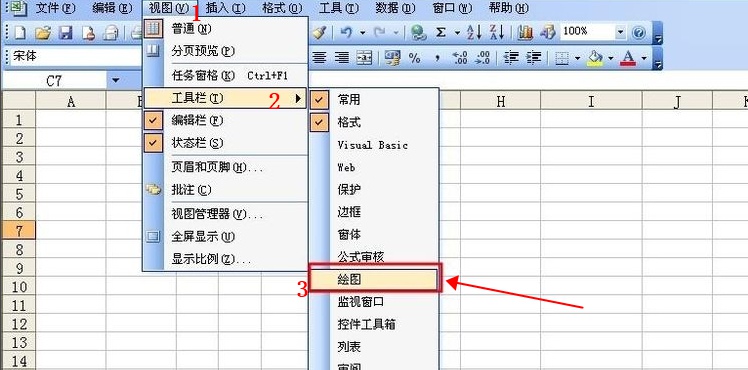
Task: Open the Name Box dropdown arrow
Action: pyautogui.click(x=115, y=81)
